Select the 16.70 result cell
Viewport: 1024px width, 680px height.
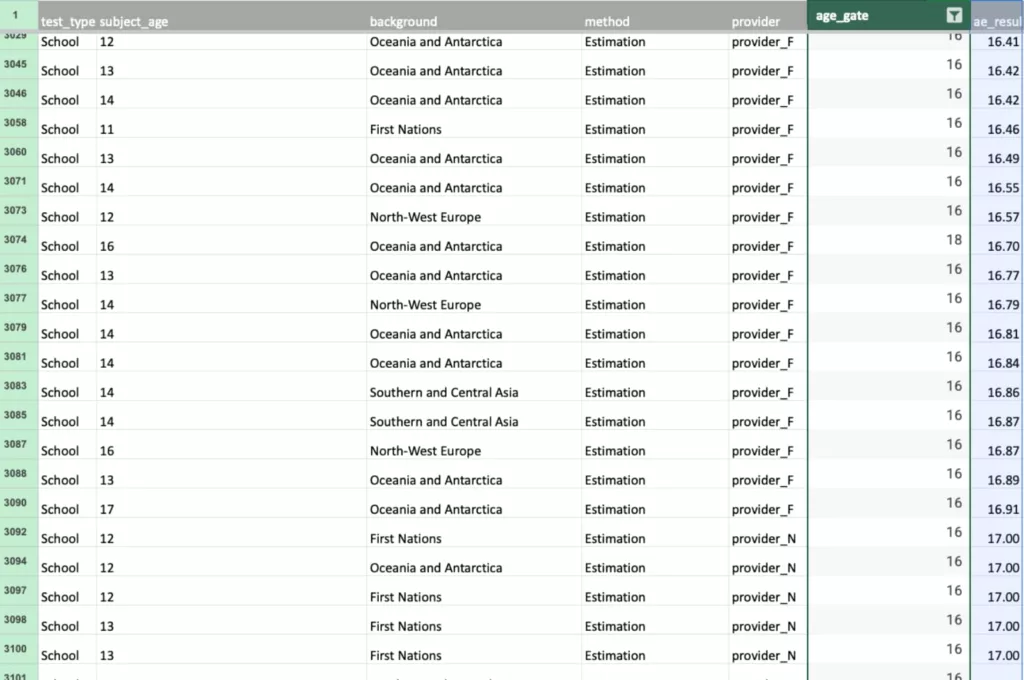click(1003, 246)
